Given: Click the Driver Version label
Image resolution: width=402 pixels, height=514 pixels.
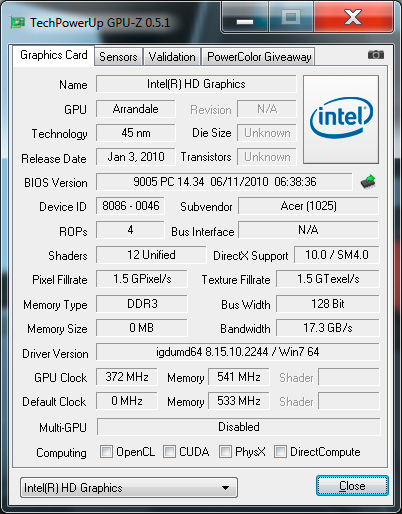Looking at the screenshot, I should [x=55, y=354].
